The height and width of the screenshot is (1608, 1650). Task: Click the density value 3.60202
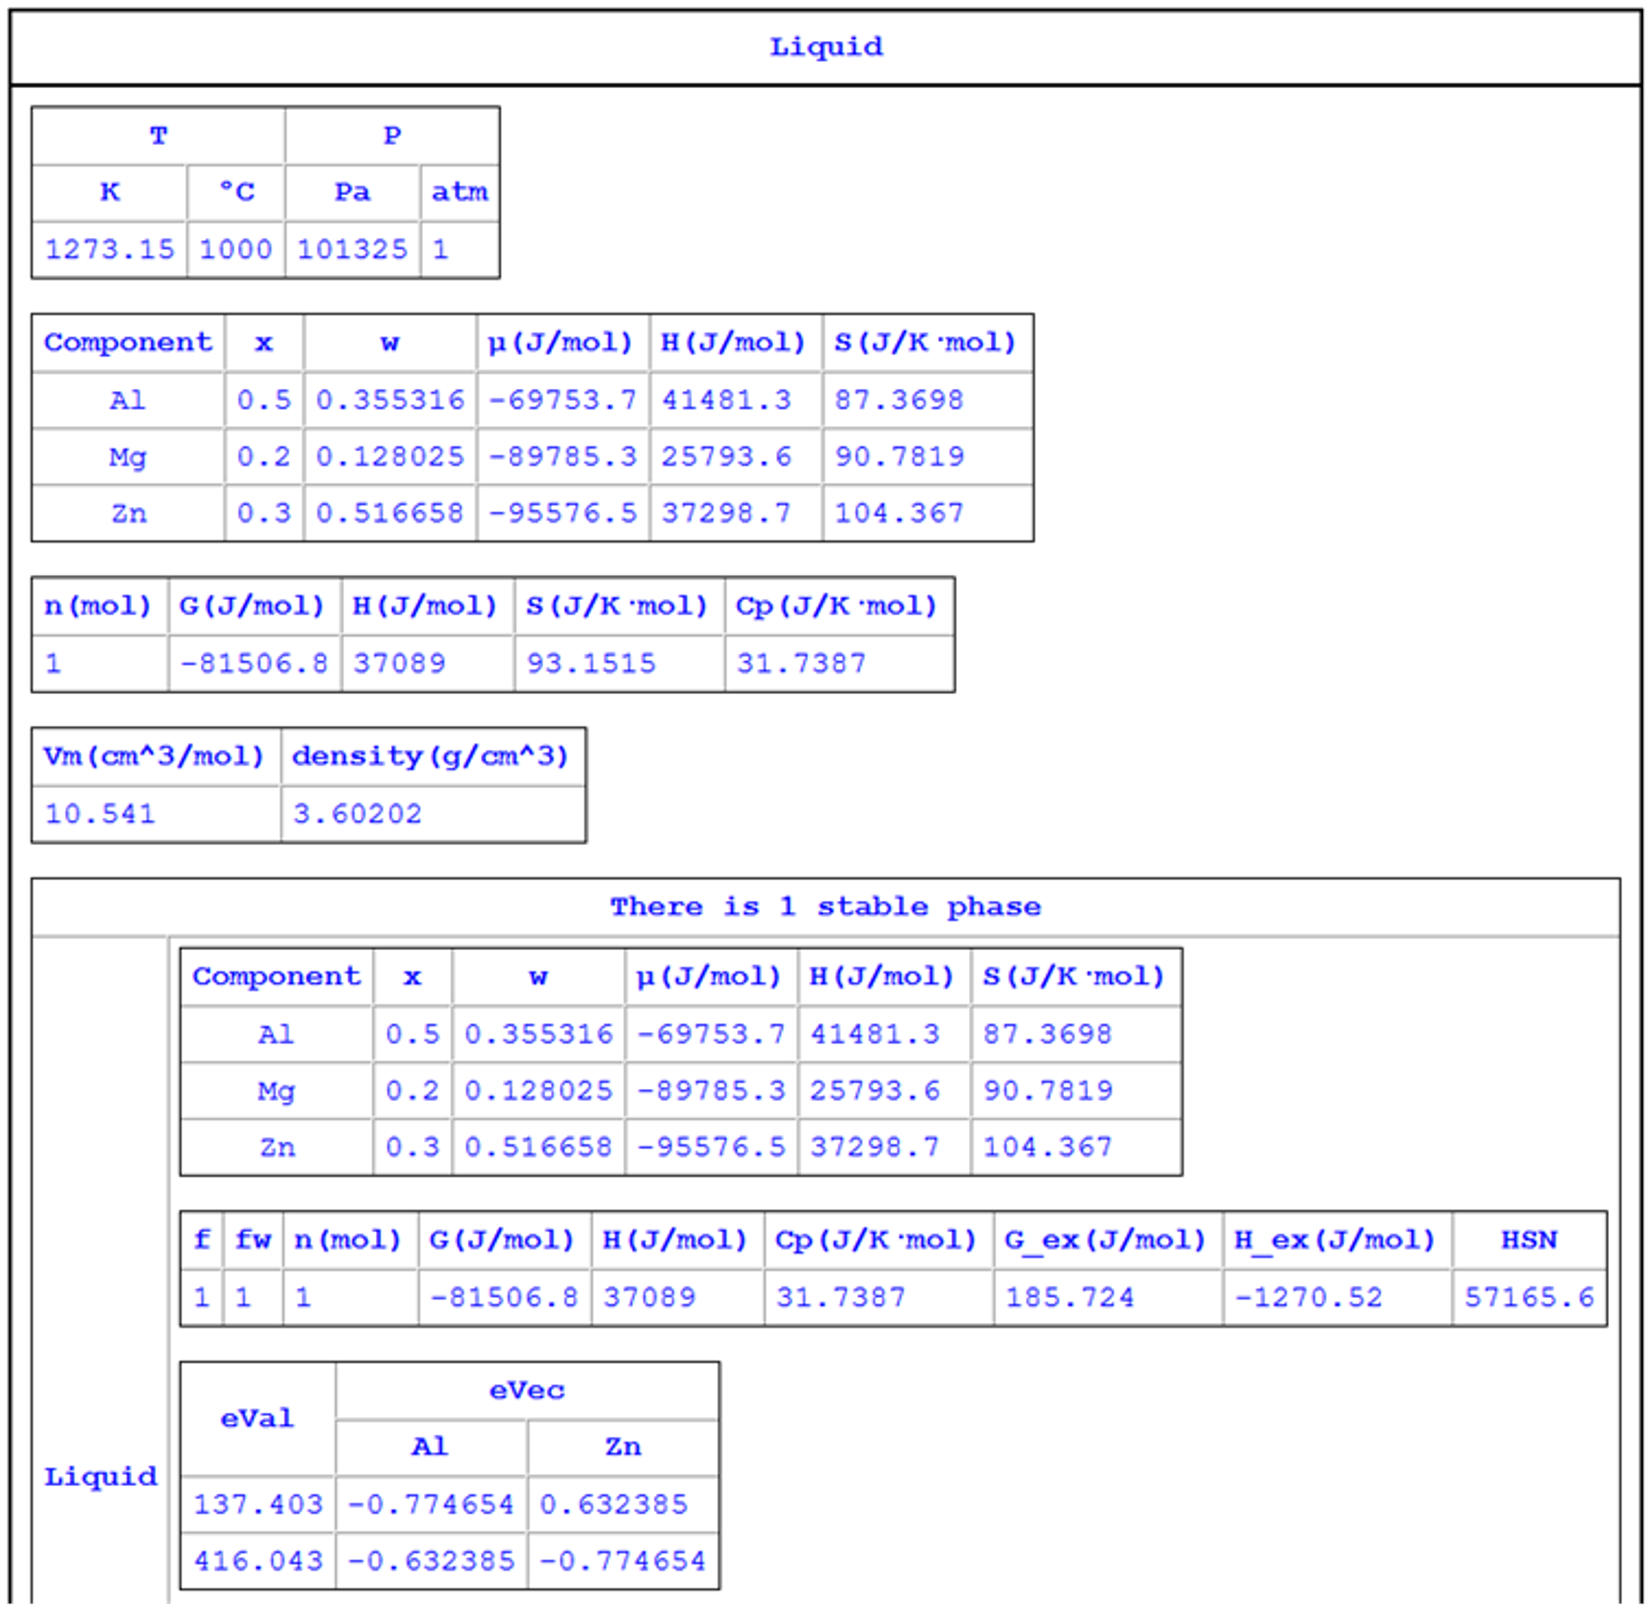[357, 814]
